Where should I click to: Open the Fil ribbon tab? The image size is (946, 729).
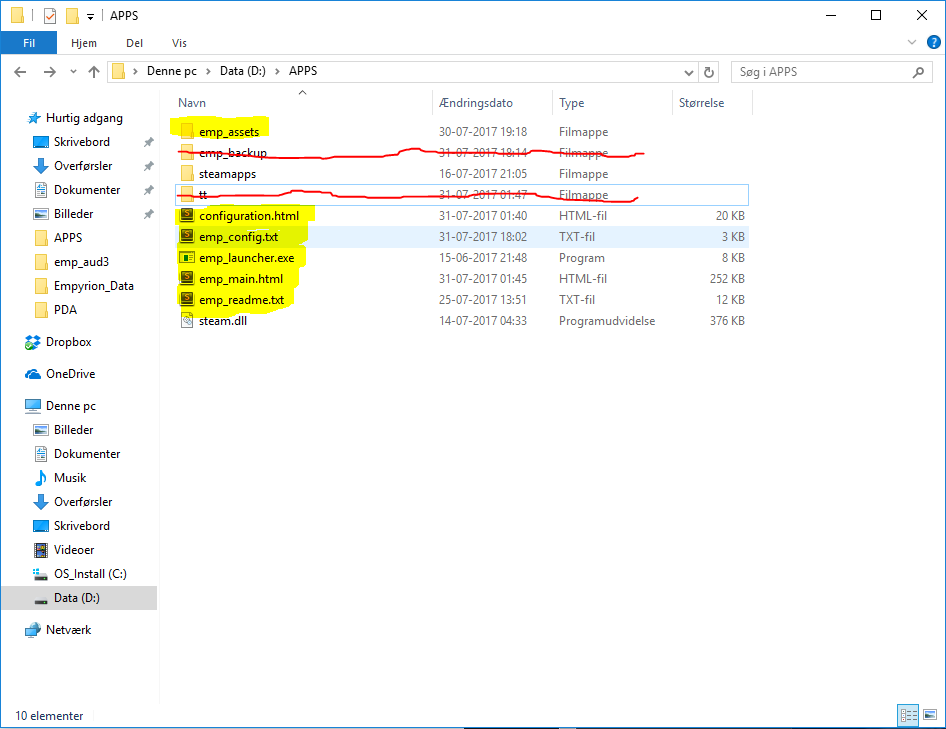click(x=29, y=43)
